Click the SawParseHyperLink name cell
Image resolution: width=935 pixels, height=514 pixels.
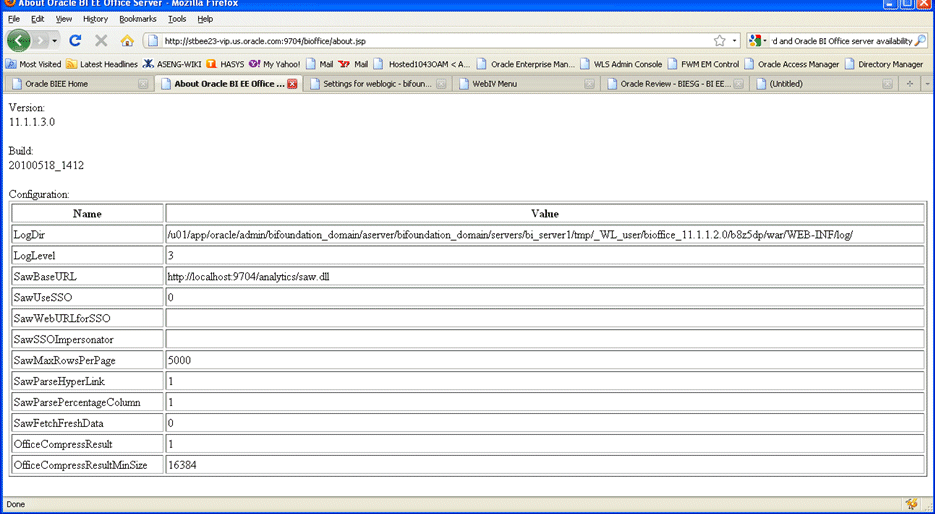(88, 382)
